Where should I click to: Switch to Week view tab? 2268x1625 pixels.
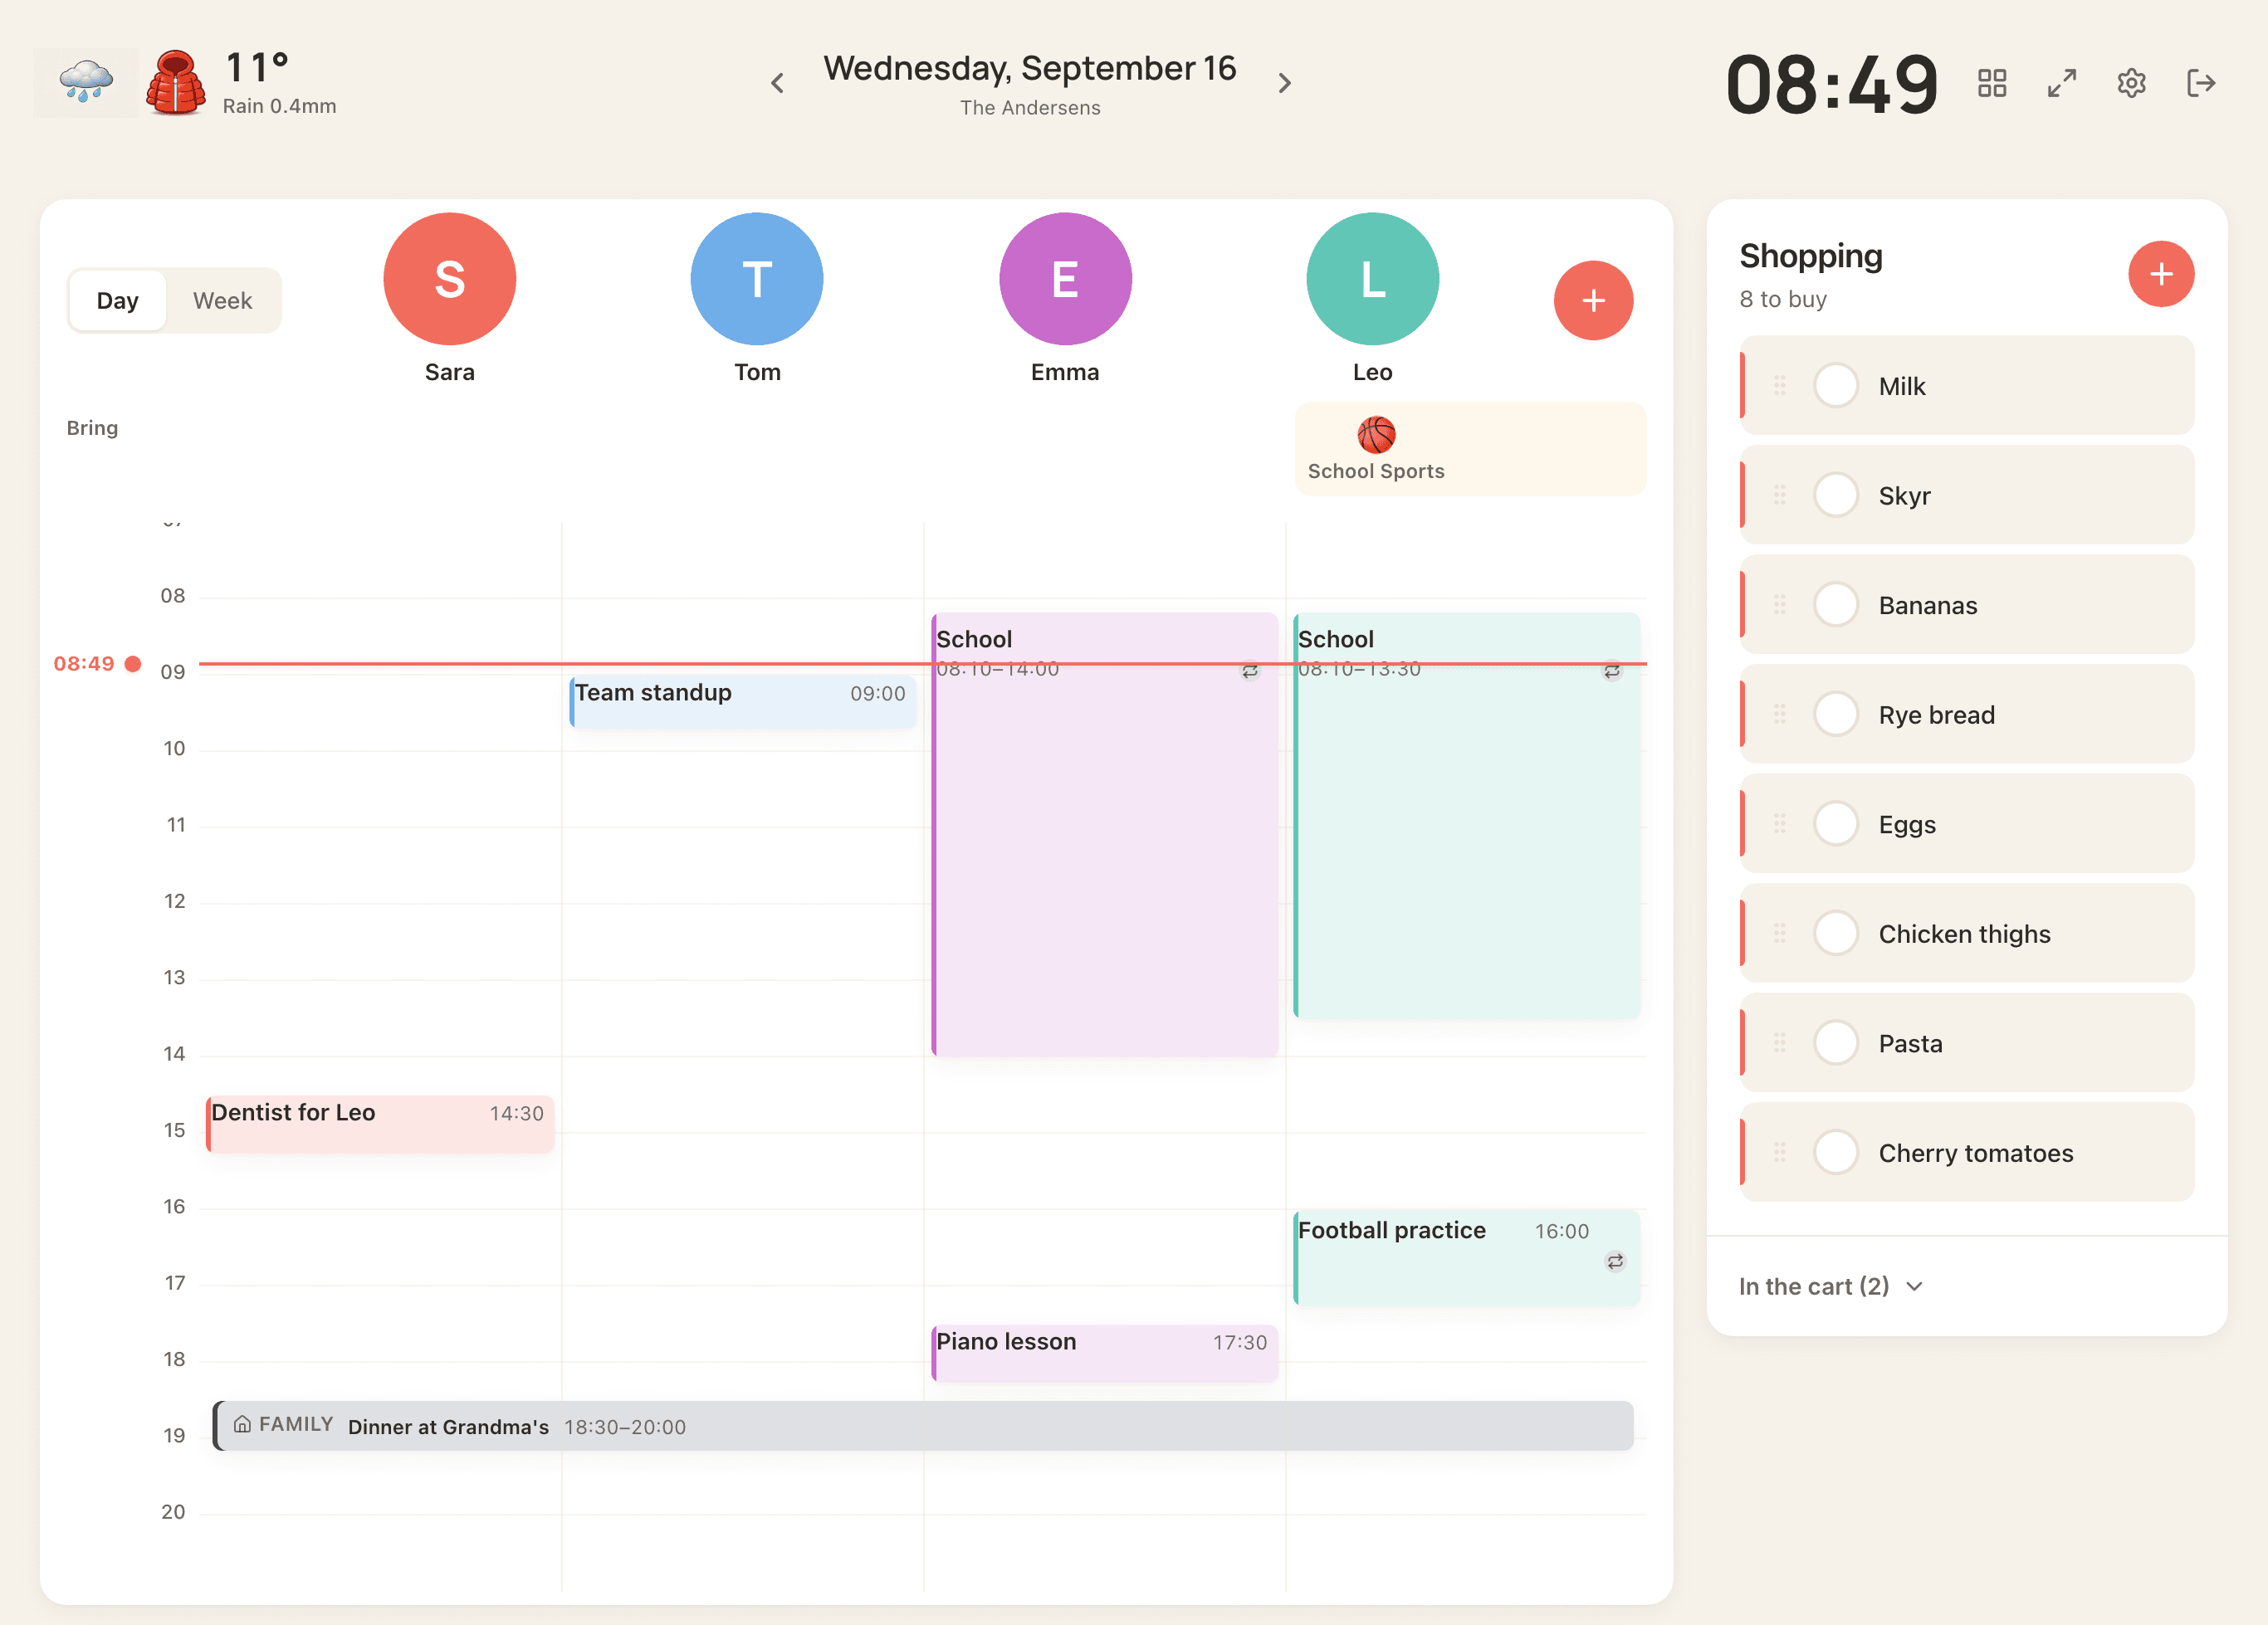pyautogui.click(x=222, y=300)
